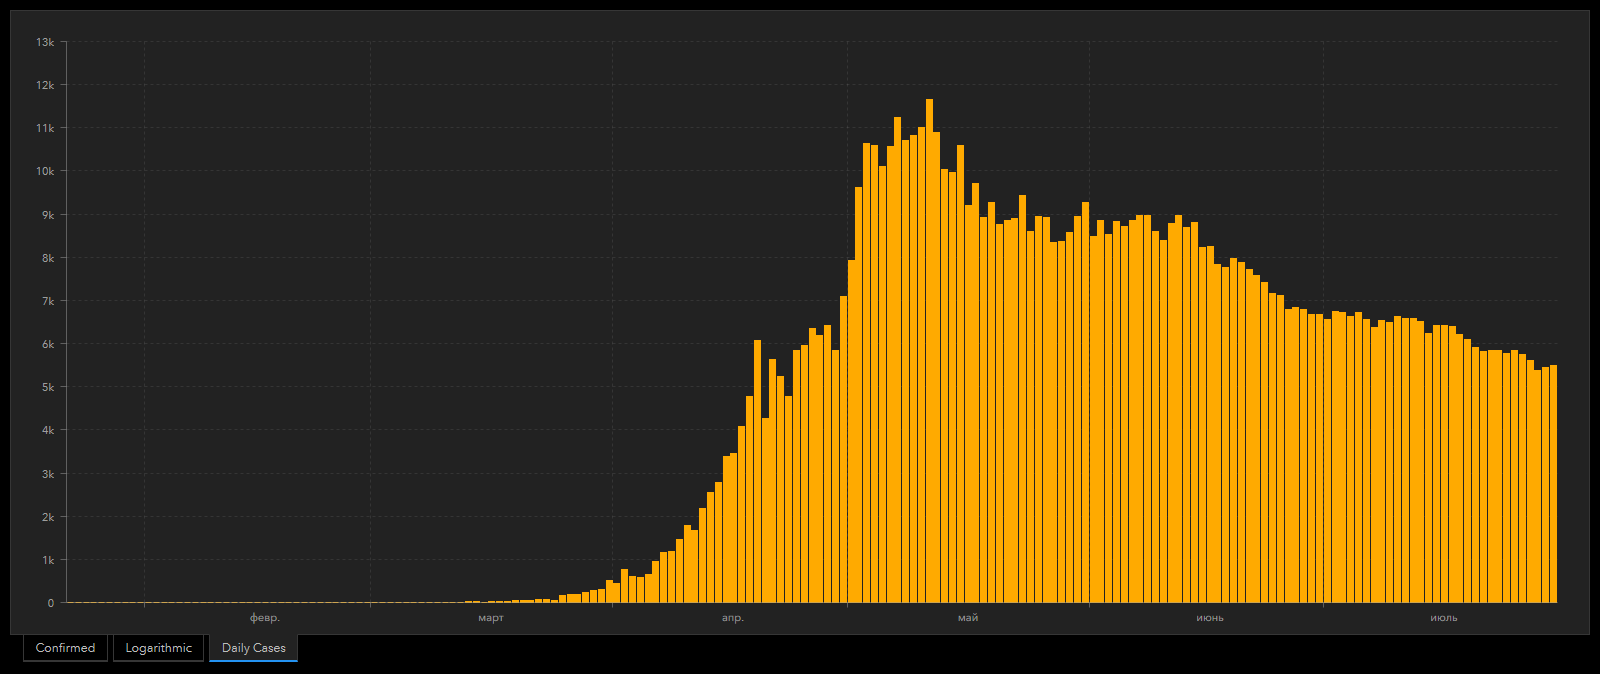
Task: Click the май x-axis label
Action: 968,618
